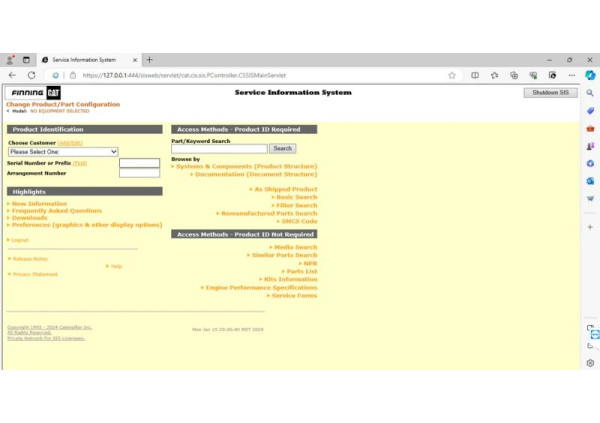The height and width of the screenshot is (423, 600).
Task: Select the Service Information System tab
Action: [84, 60]
